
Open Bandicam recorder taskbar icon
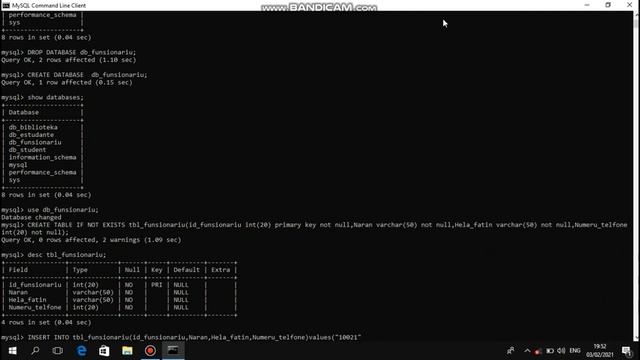pos(150,351)
